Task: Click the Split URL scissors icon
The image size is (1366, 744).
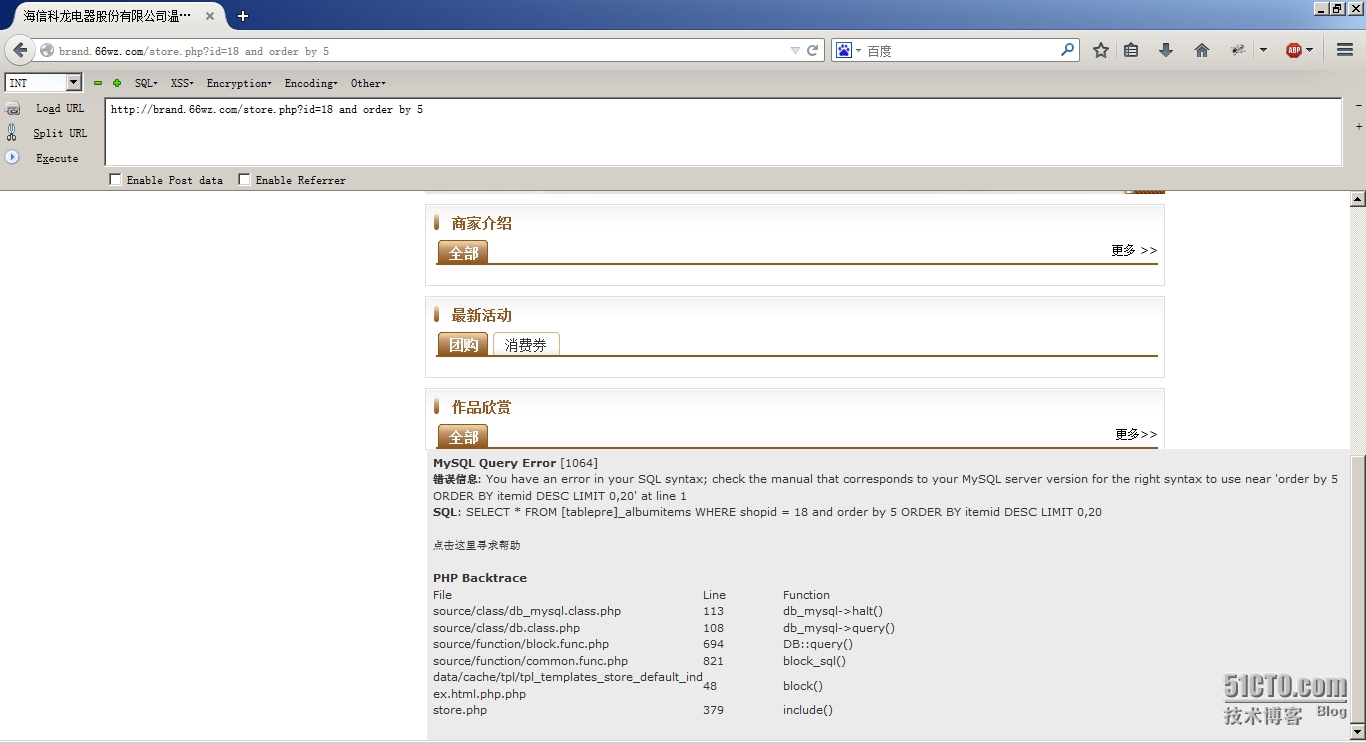Action: click(13, 132)
